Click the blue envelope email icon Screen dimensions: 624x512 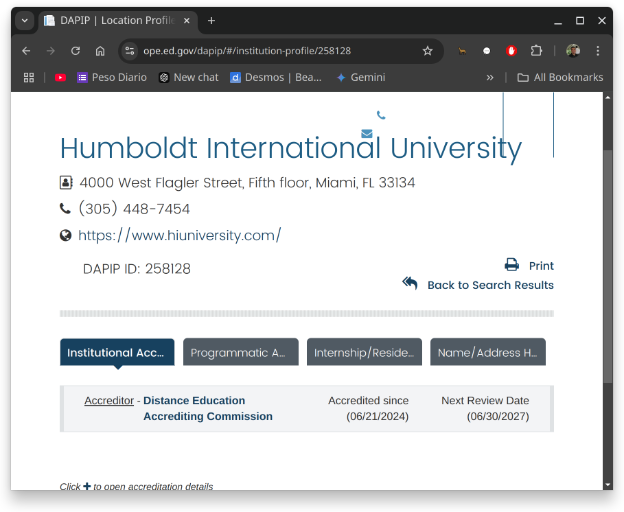pyautogui.click(x=367, y=134)
